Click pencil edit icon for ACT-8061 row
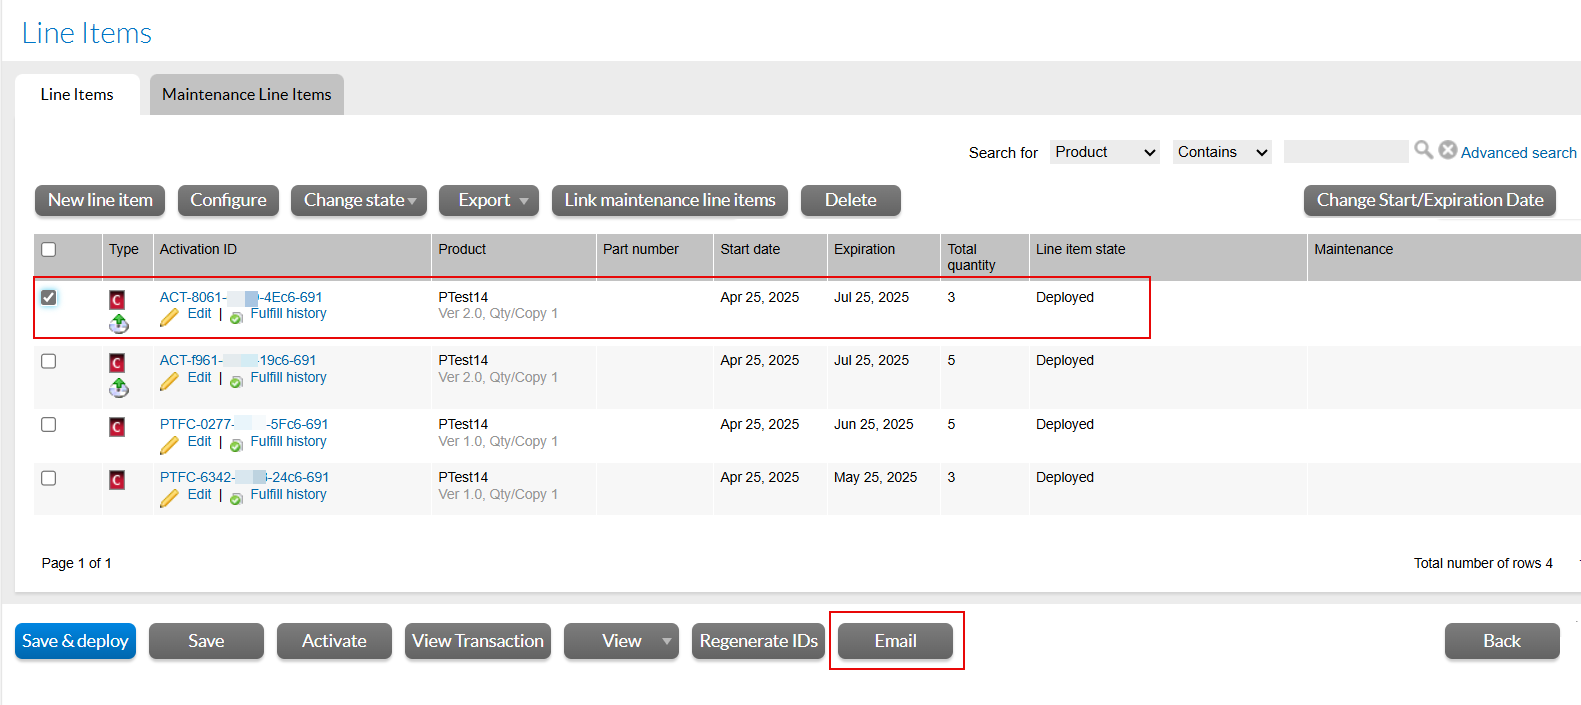1581x705 pixels. pos(169,317)
